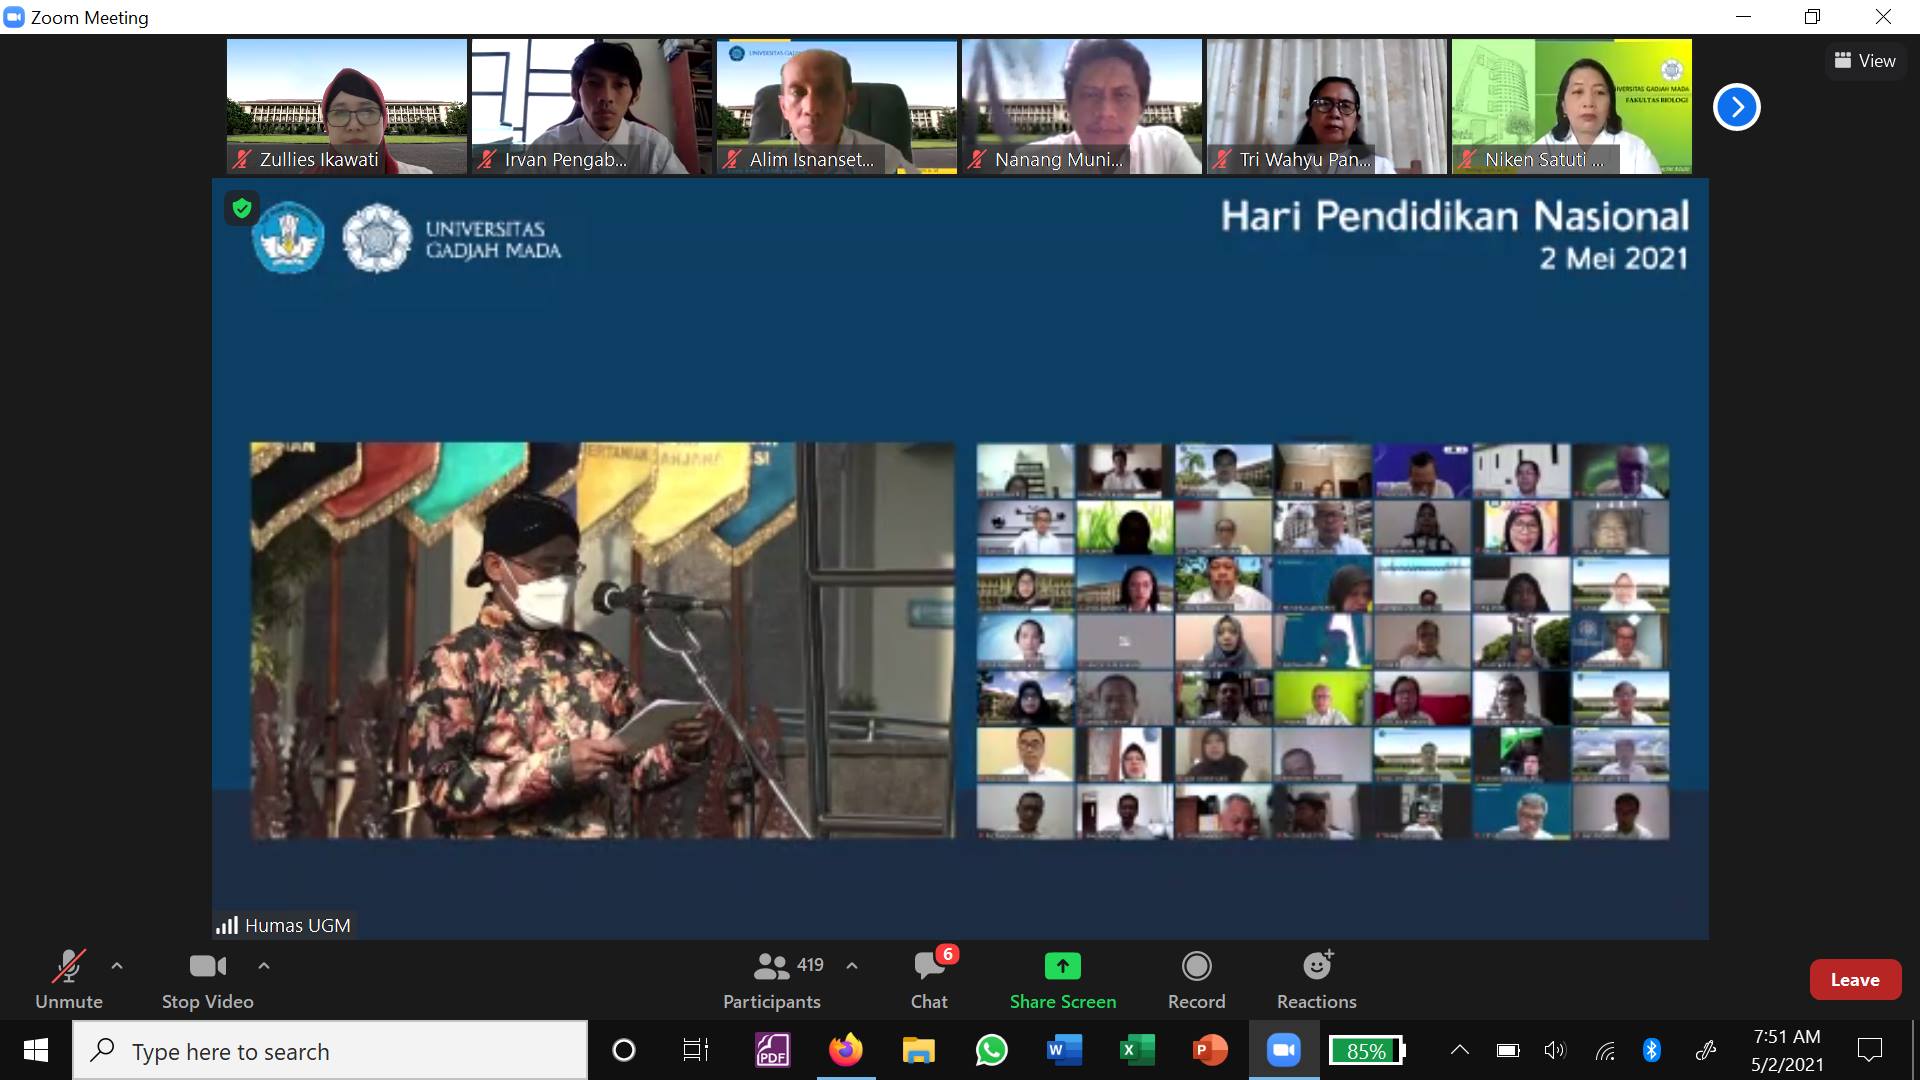Open the Participants panel
The width and height of the screenshot is (1920, 1080).
click(x=772, y=980)
